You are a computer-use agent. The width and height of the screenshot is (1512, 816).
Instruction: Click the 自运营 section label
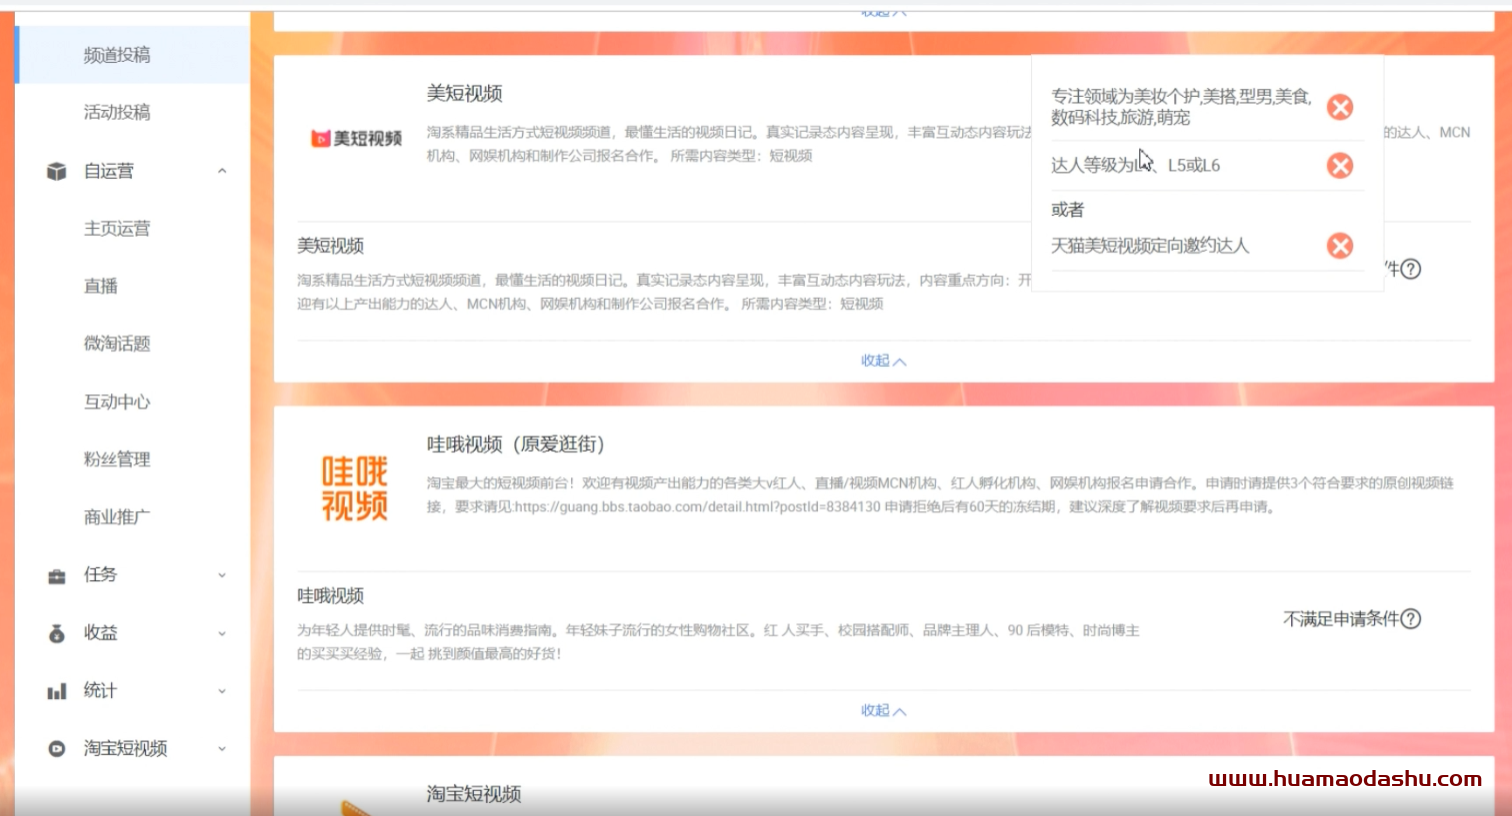109,171
